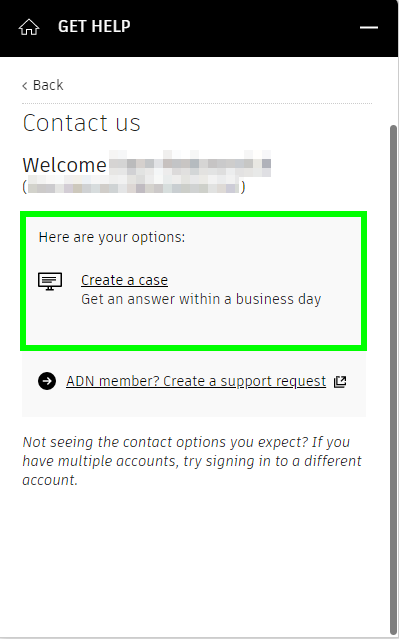Click the Welcome greeting text
Image resolution: width=399 pixels, height=639 pixels.
click(64, 165)
